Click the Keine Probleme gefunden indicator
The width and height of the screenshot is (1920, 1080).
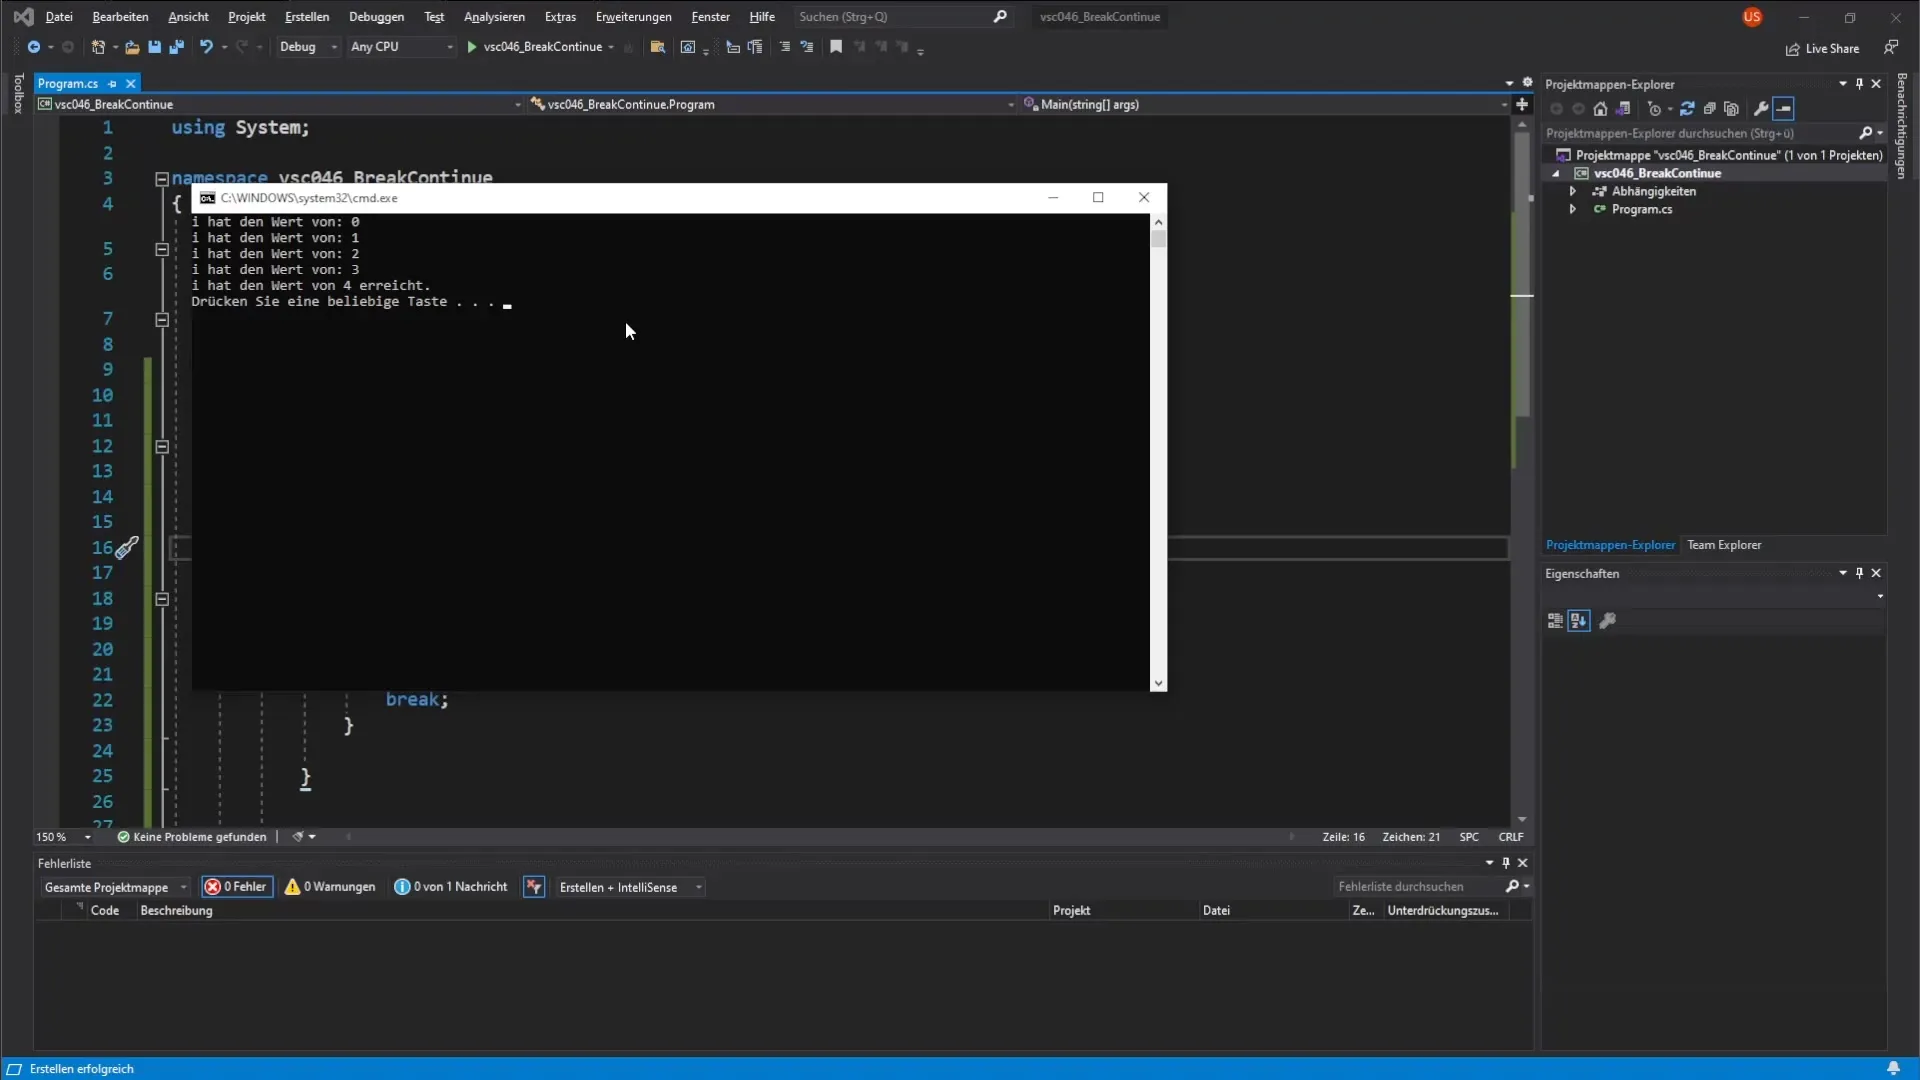[x=192, y=837]
